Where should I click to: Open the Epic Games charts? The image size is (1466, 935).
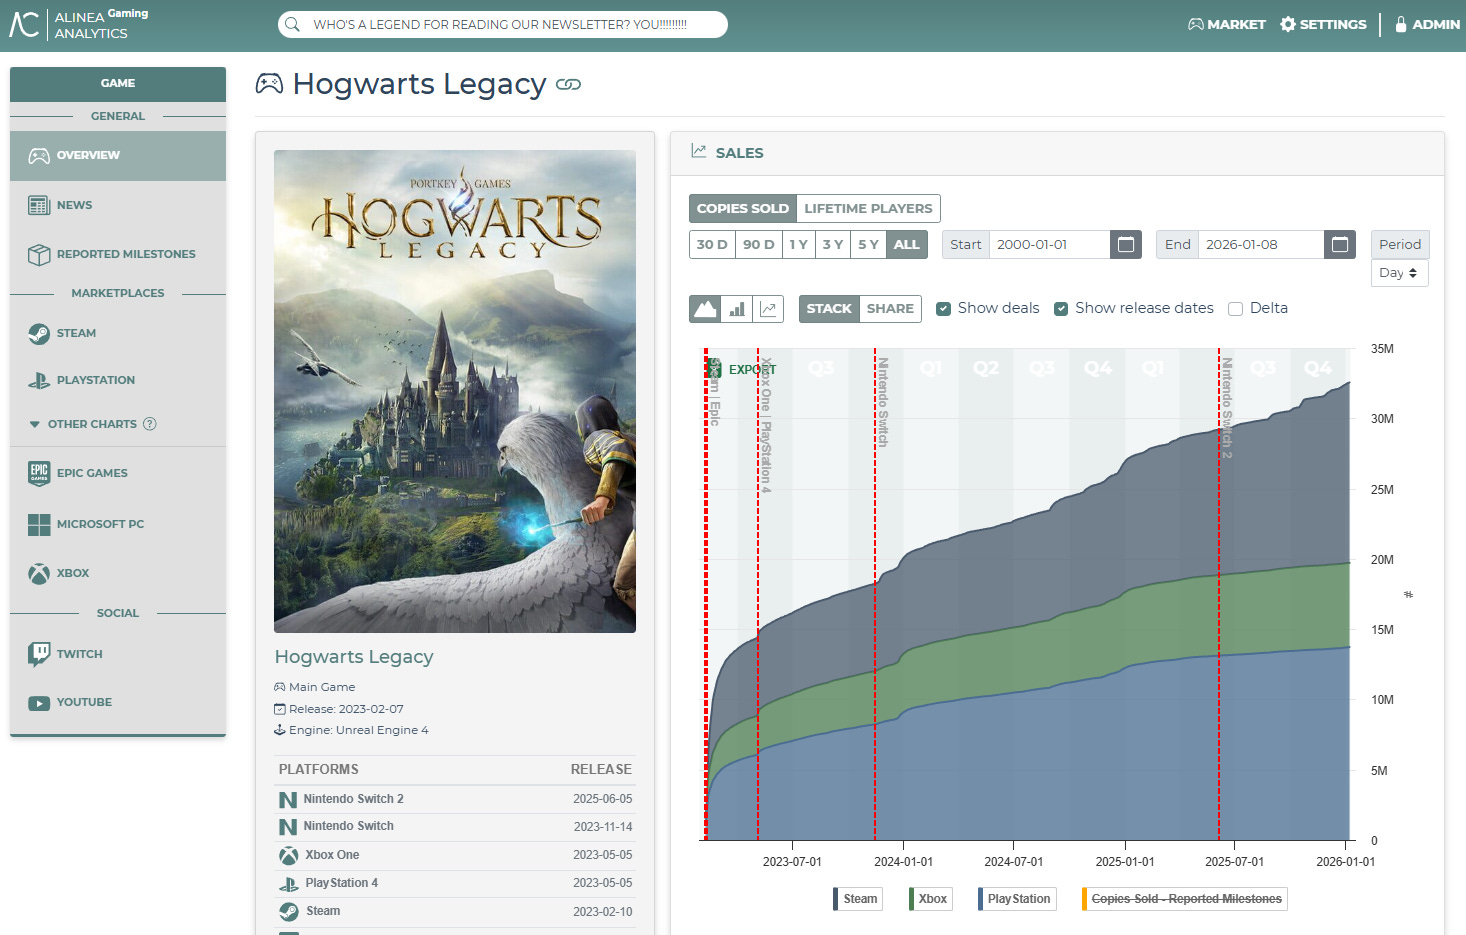[x=118, y=473]
